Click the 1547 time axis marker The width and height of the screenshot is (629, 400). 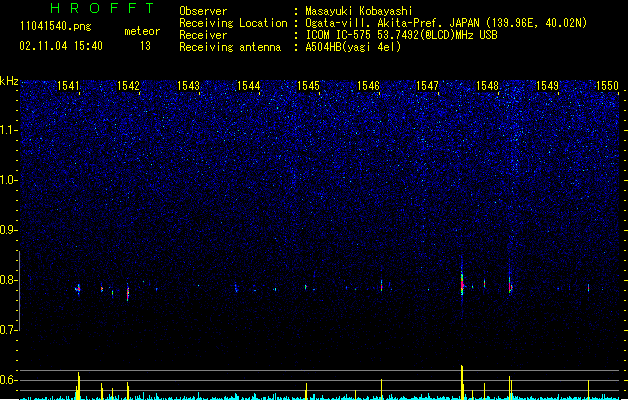[x=428, y=86]
